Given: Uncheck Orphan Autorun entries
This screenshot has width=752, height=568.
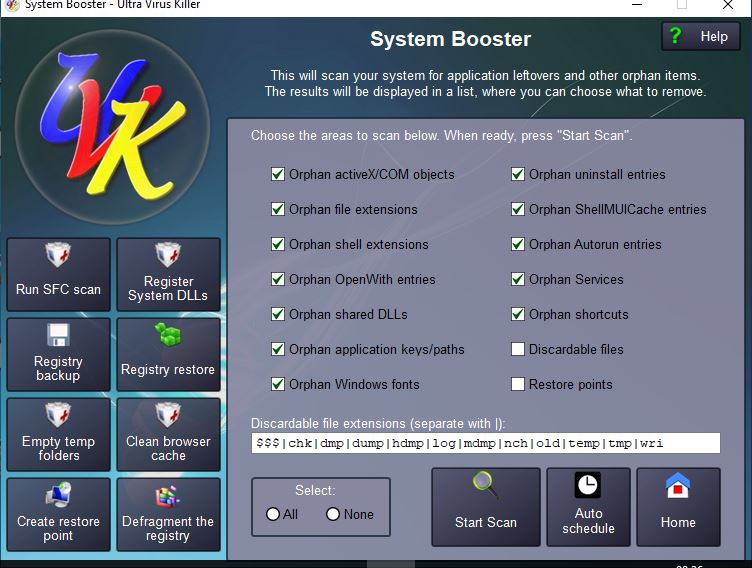Looking at the screenshot, I should click(x=517, y=244).
